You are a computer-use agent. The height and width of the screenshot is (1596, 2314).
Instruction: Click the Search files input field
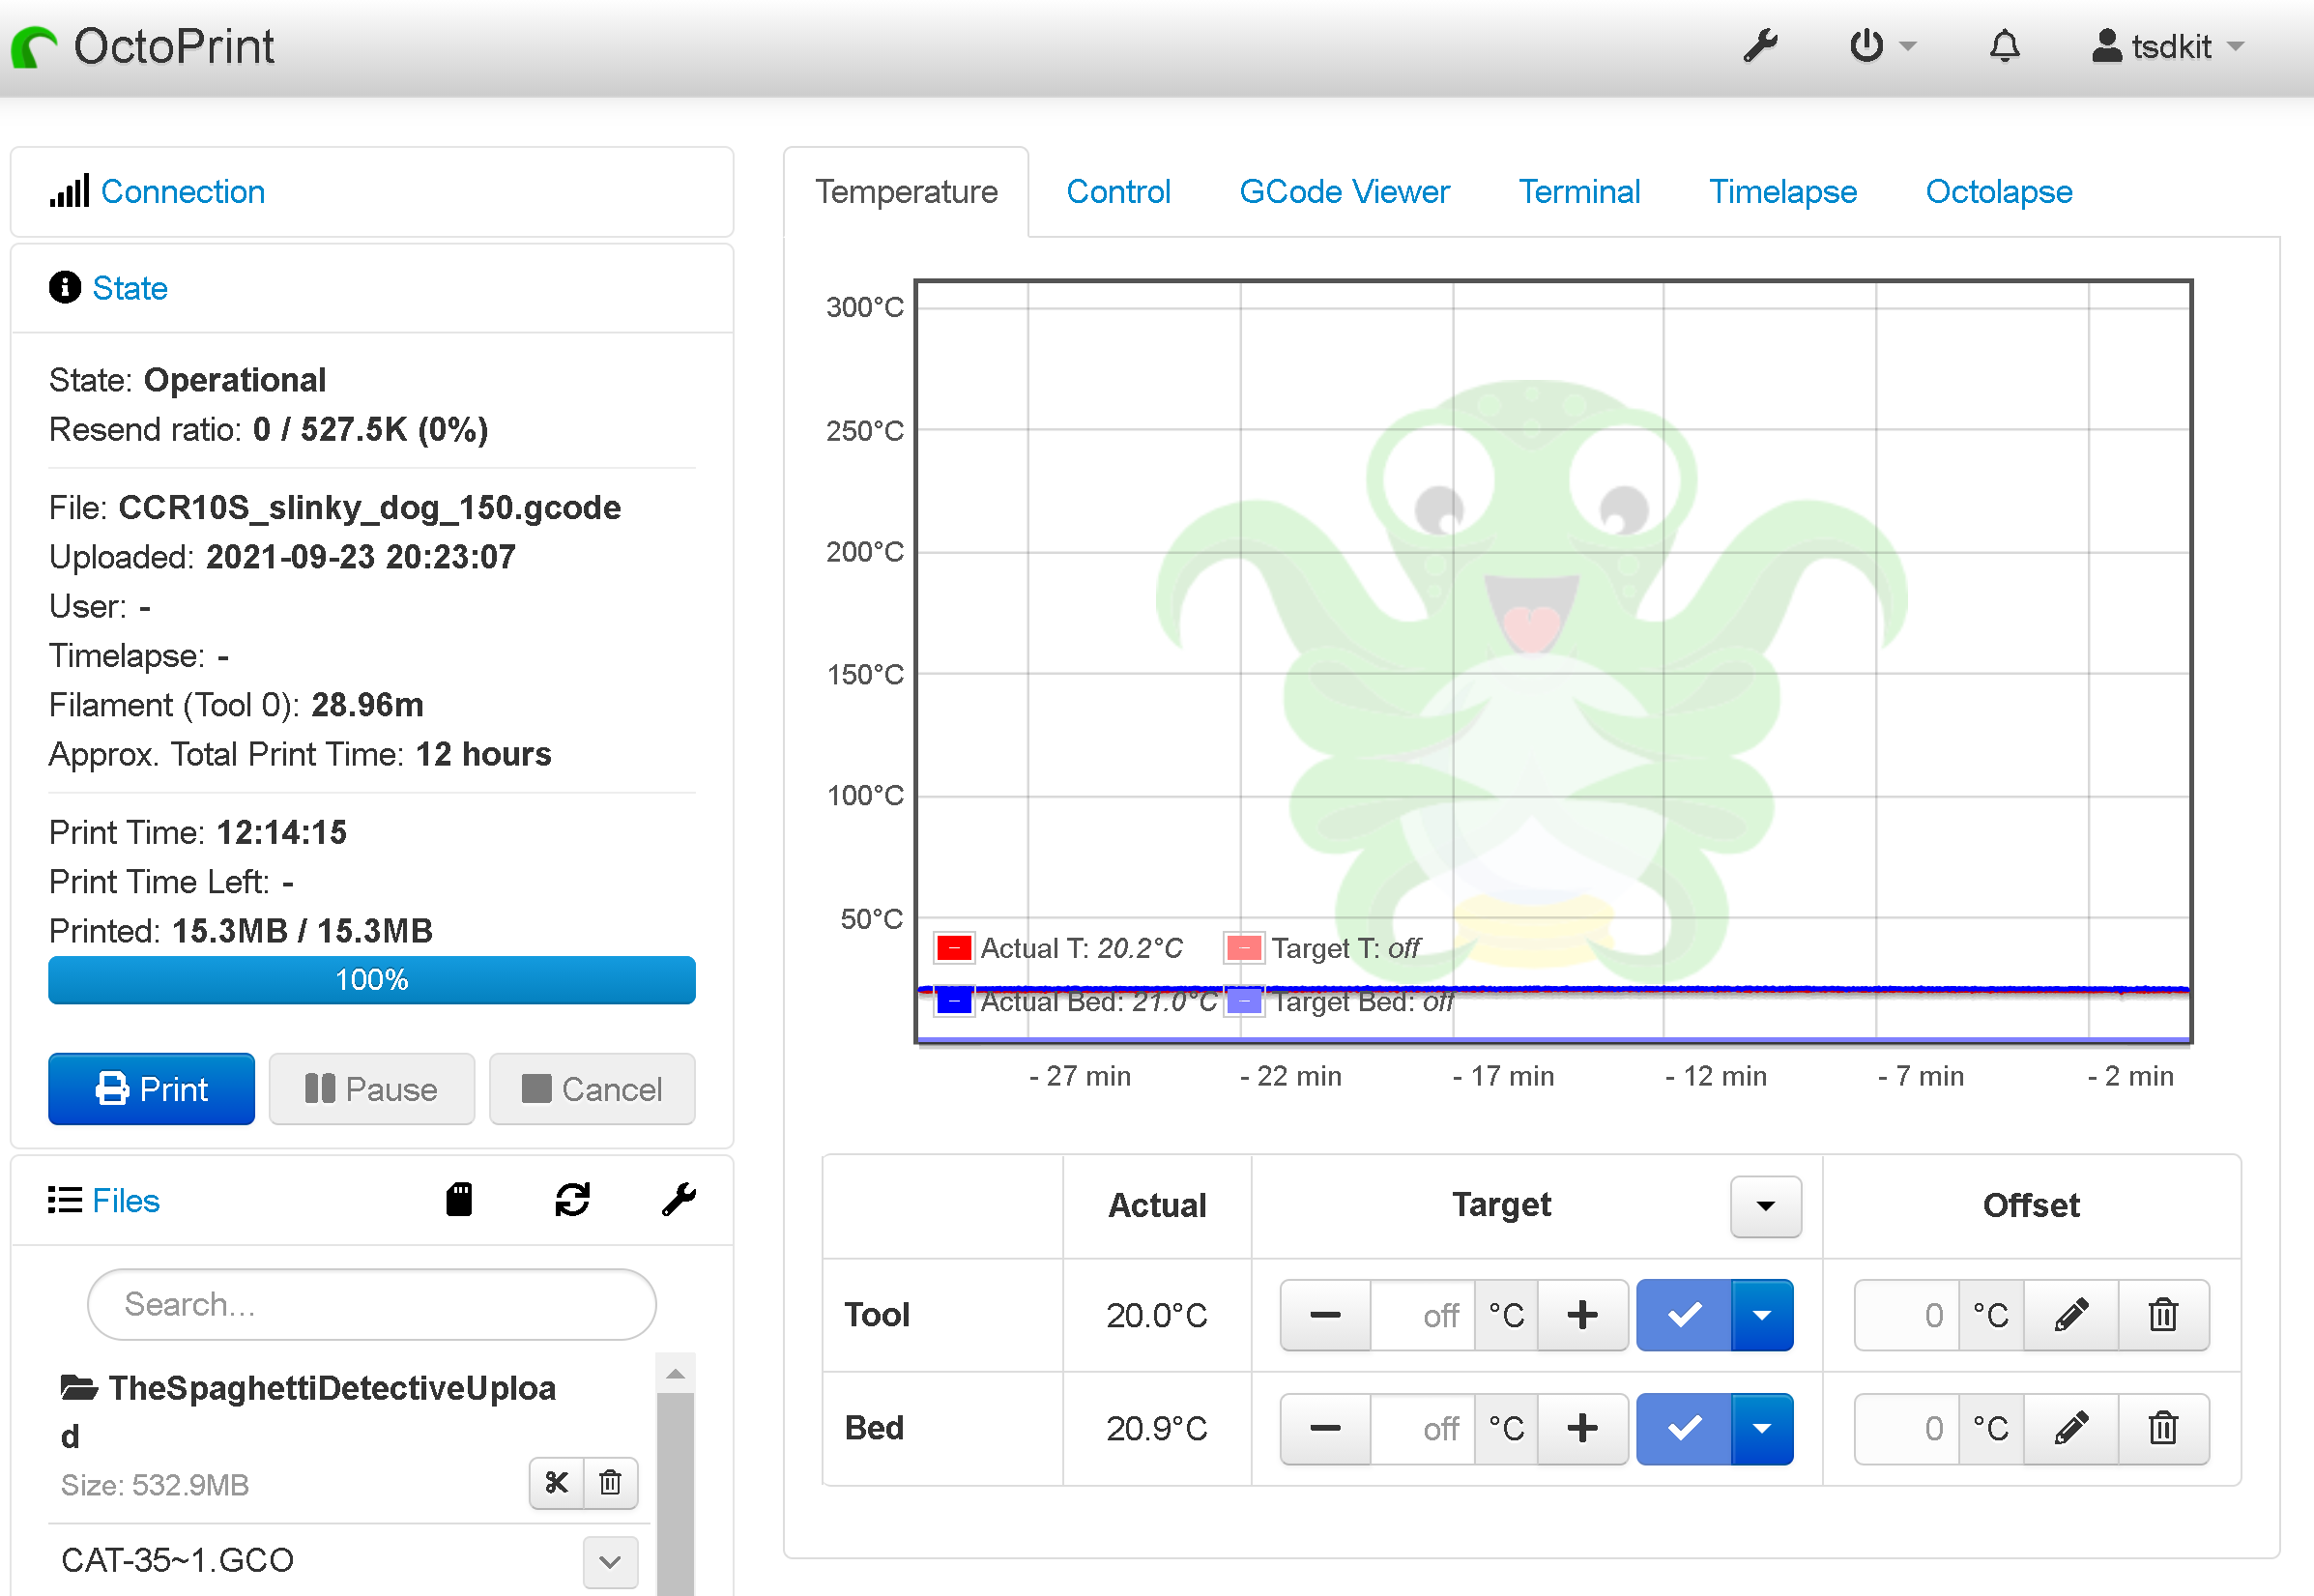371,1304
